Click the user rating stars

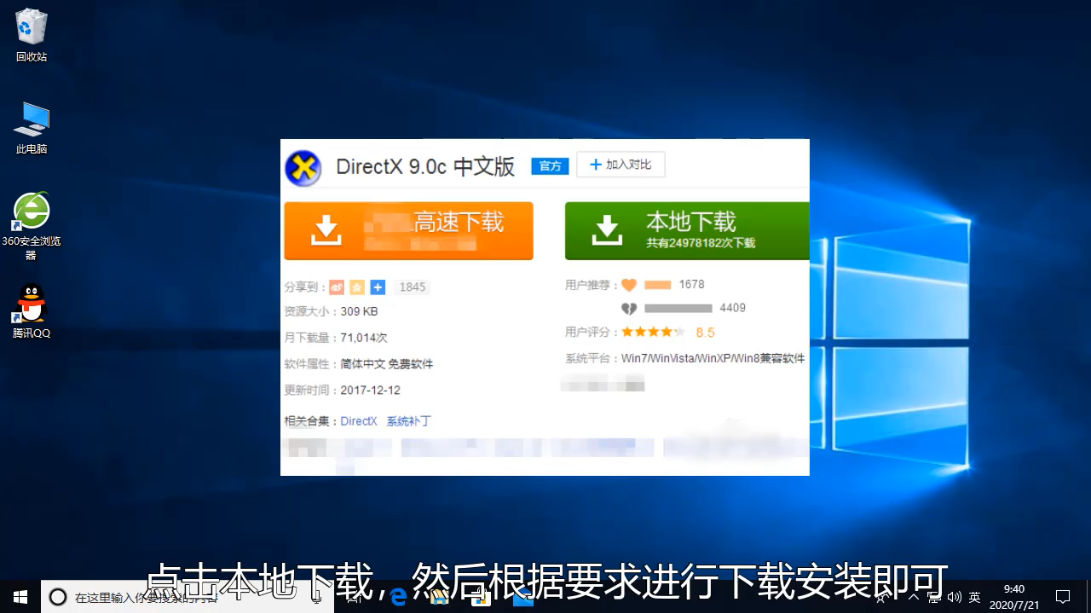click(652, 332)
